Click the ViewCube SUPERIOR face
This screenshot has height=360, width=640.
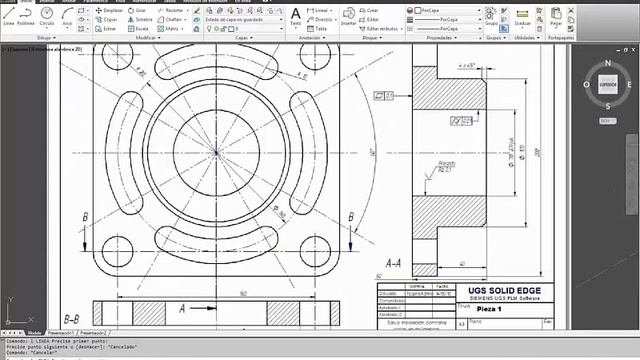click(x=608, y=84)
